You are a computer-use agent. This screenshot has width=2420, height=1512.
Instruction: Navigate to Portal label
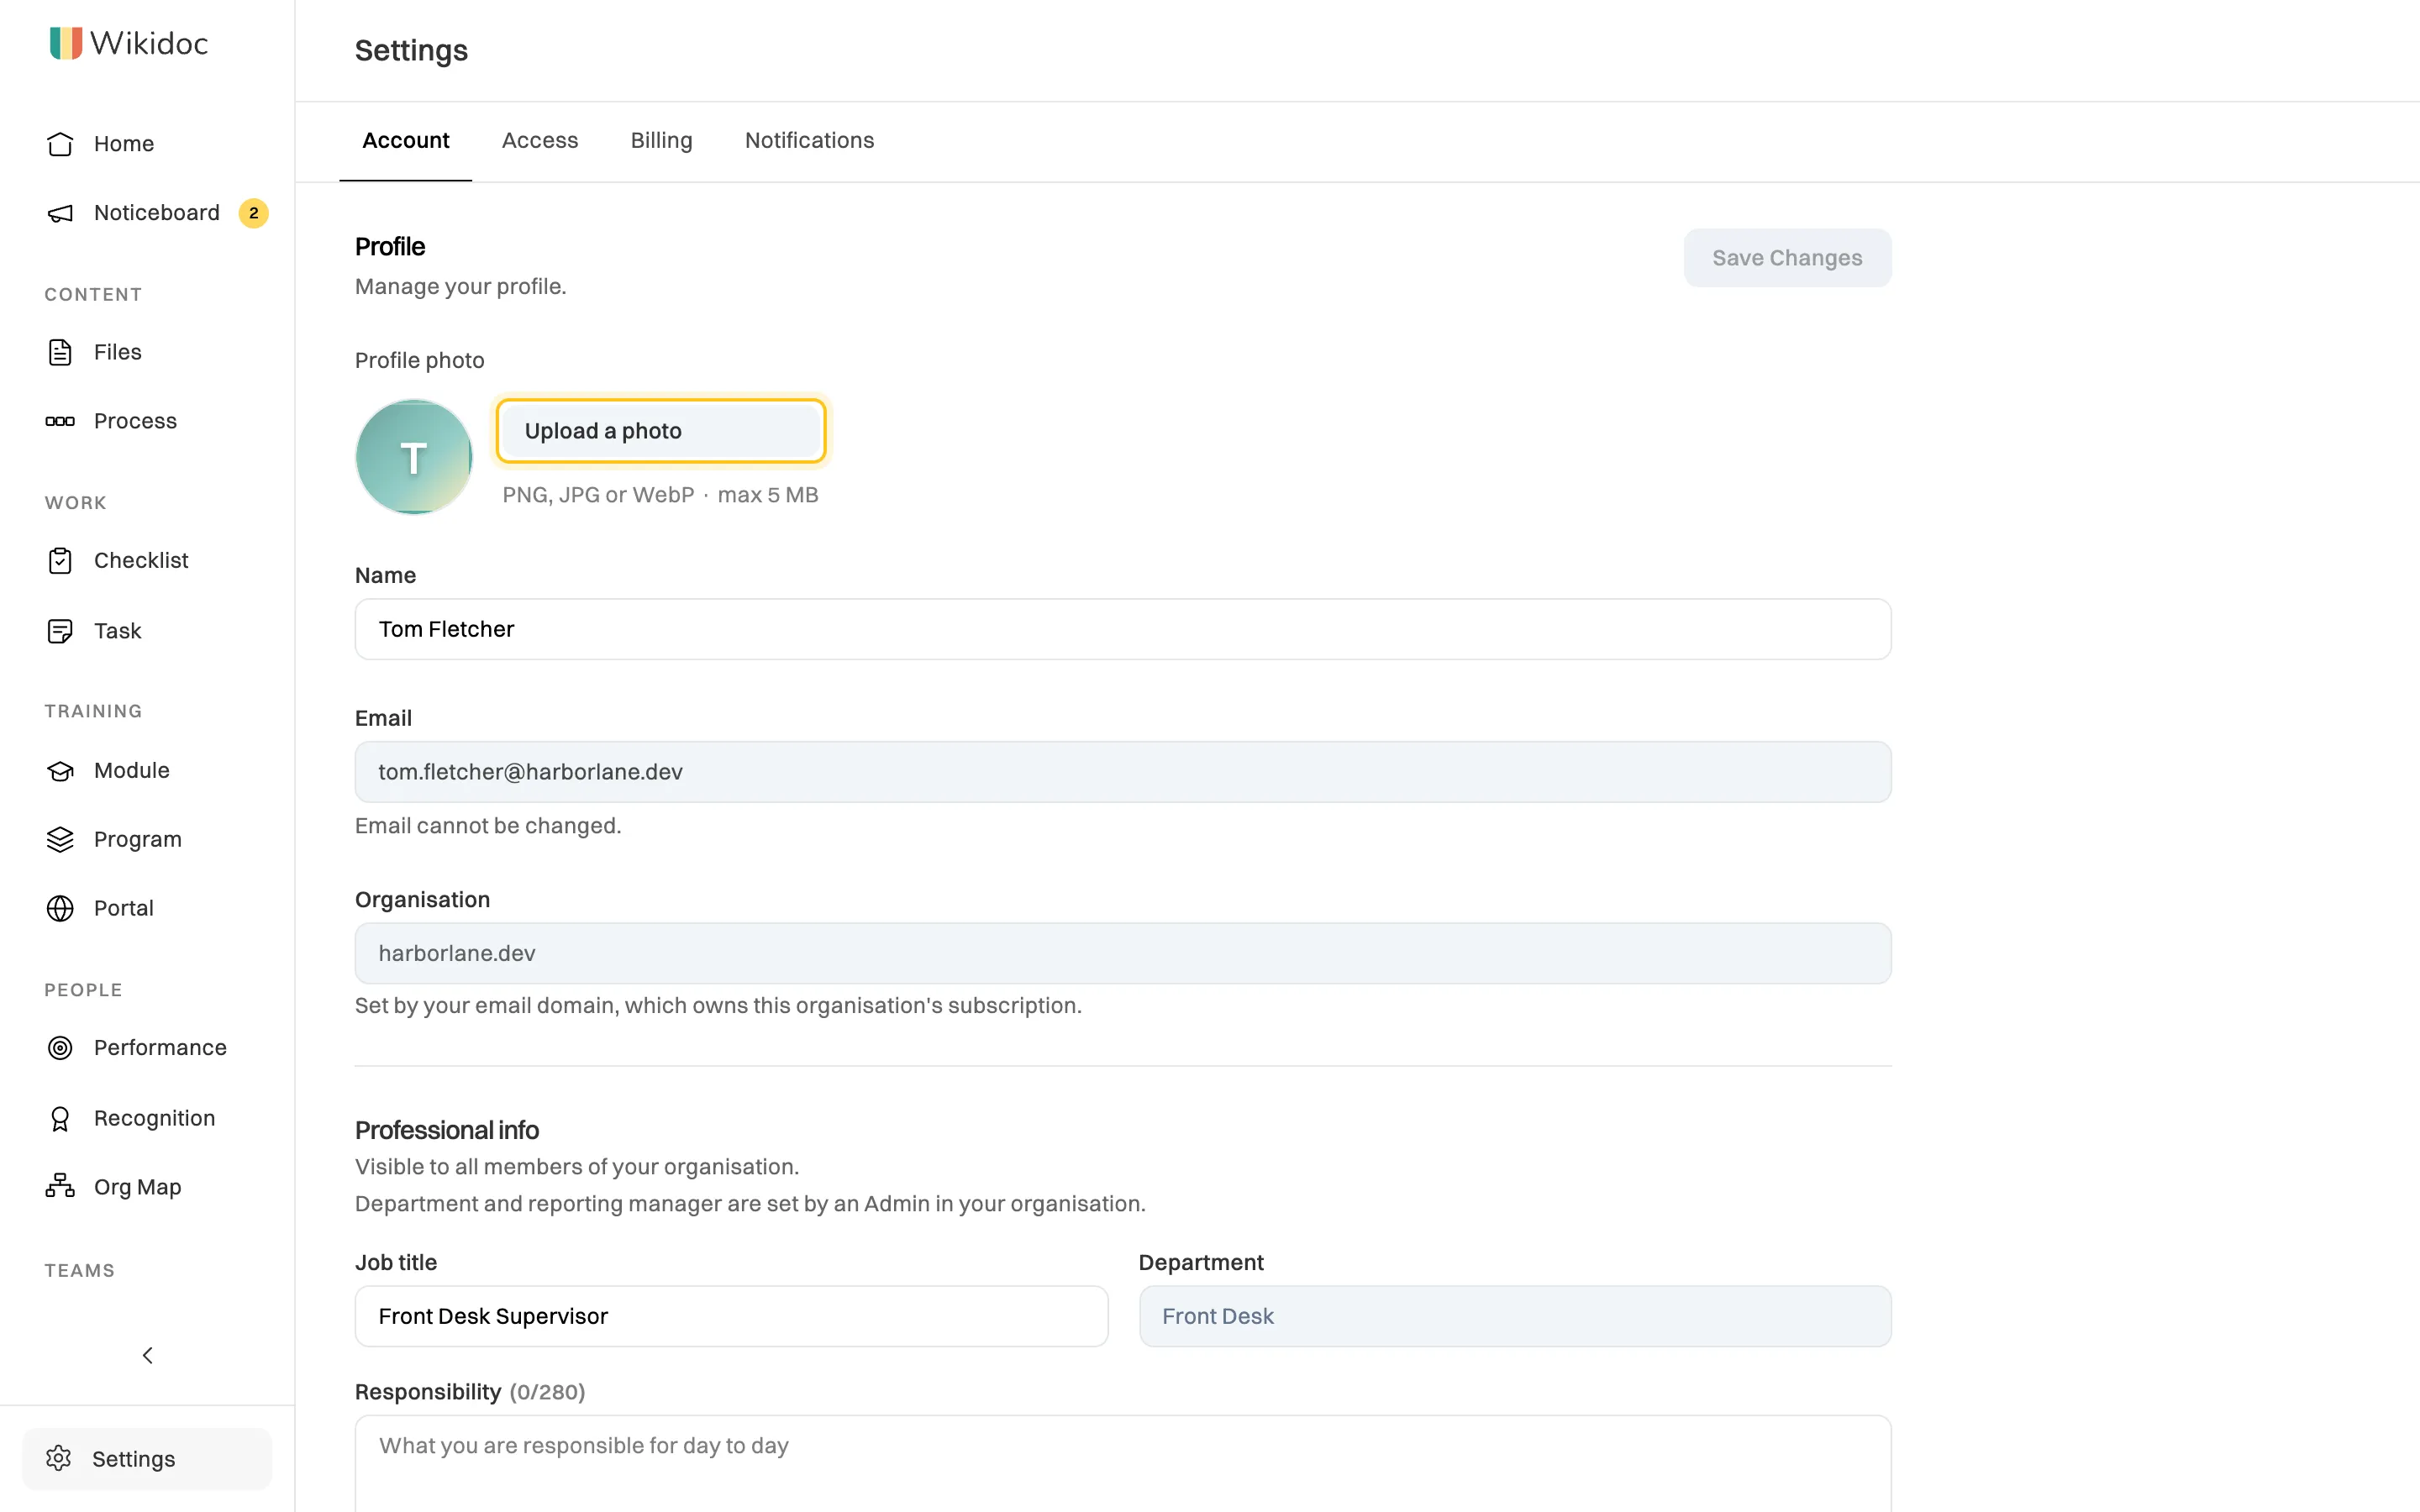(x=124, y=908)
